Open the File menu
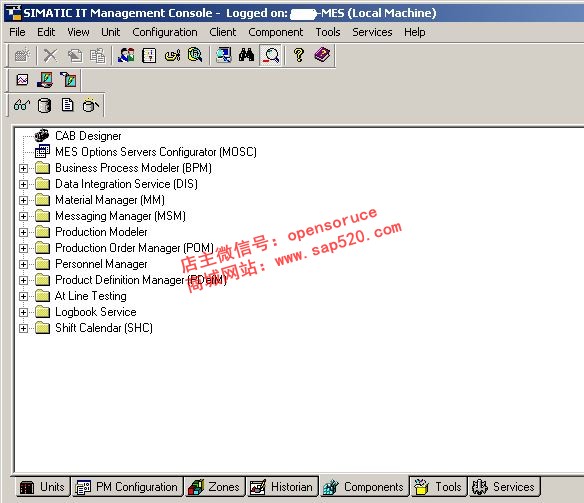The height and width of the screenshot is (503, 584). click(17, 32)
